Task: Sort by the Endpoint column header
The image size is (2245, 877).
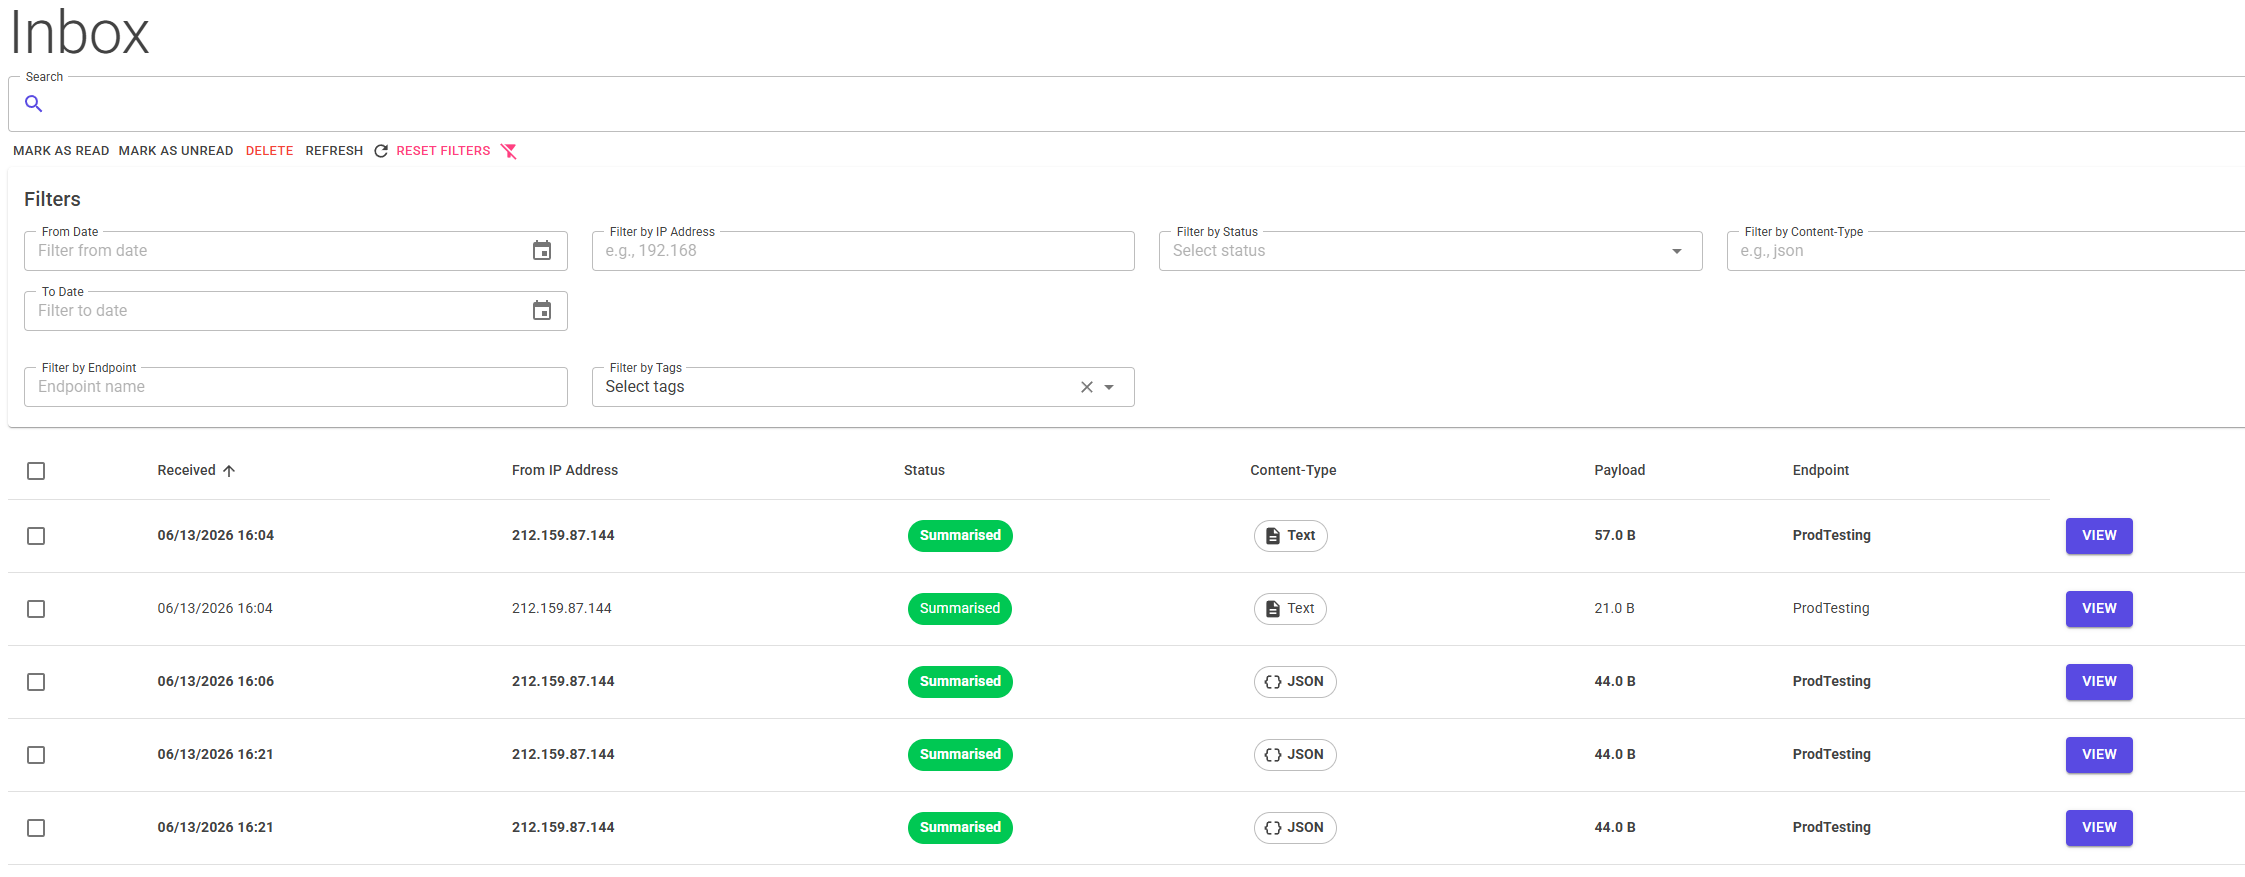Action: tap(1820, 471)
